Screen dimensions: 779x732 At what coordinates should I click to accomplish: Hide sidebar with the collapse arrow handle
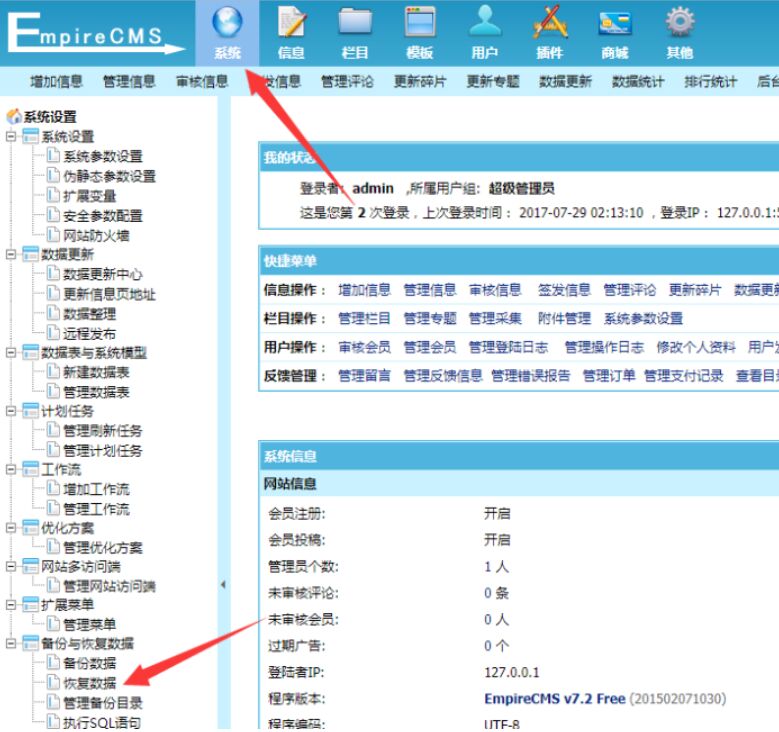tap(223, 585)
